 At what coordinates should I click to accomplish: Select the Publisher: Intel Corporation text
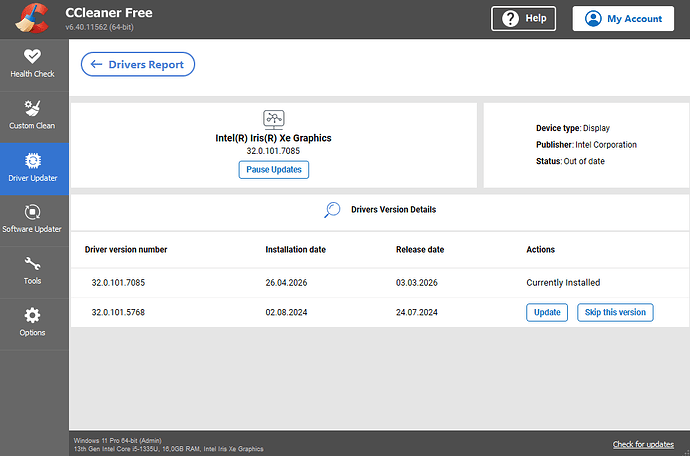point(586,145)
